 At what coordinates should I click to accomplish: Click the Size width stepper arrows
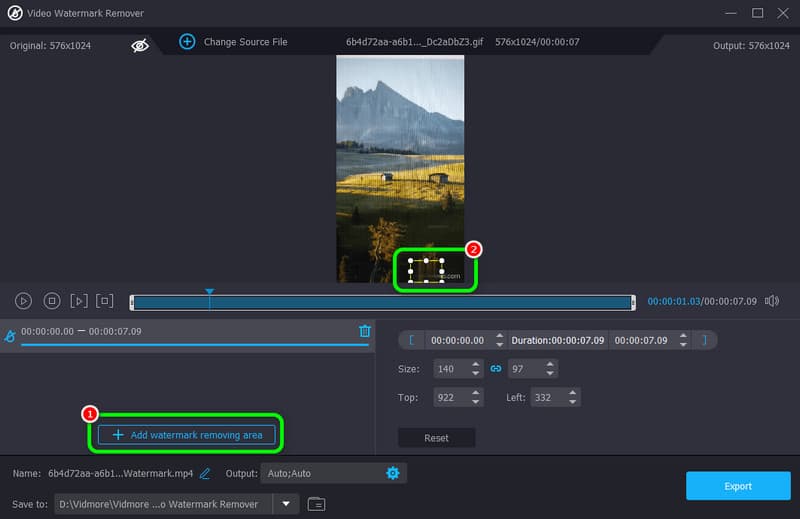(475, 369)
